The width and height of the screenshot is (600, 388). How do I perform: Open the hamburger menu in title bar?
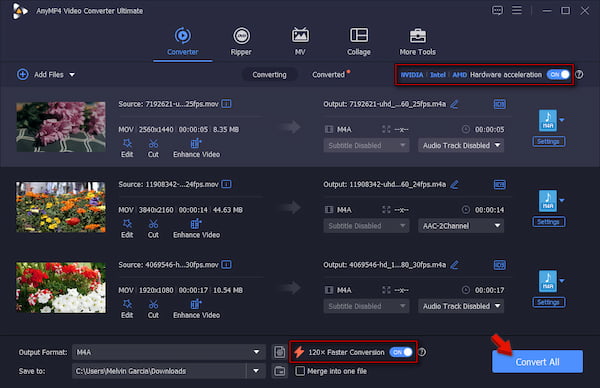[517, 10]
